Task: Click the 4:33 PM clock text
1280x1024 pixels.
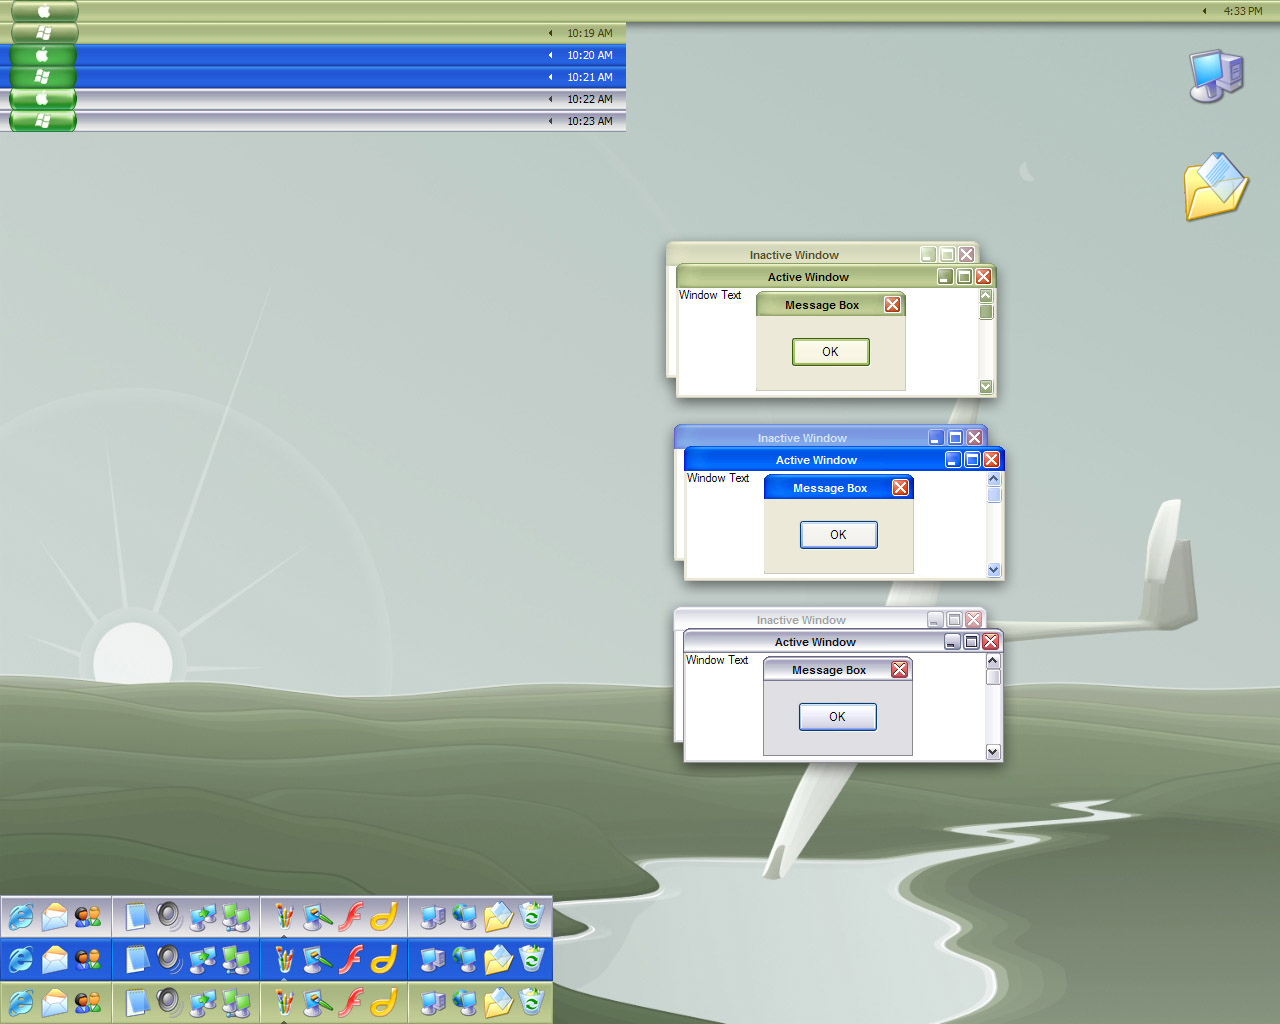Action: [1243, 11]
